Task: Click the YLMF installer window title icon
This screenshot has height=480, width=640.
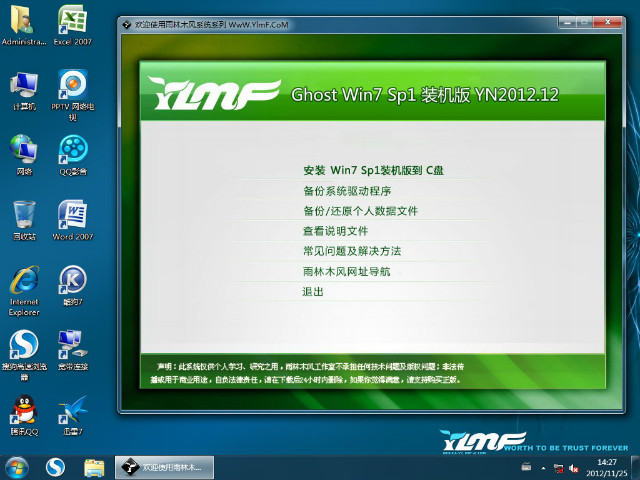Action: pyautogui.click(x=127, y=25)
